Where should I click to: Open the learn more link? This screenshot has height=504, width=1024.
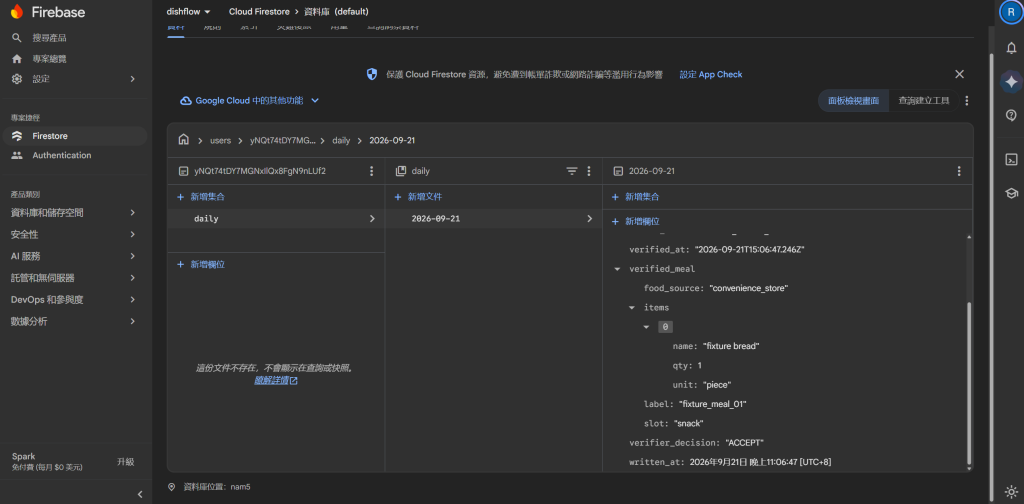click(x=276, y=380)
